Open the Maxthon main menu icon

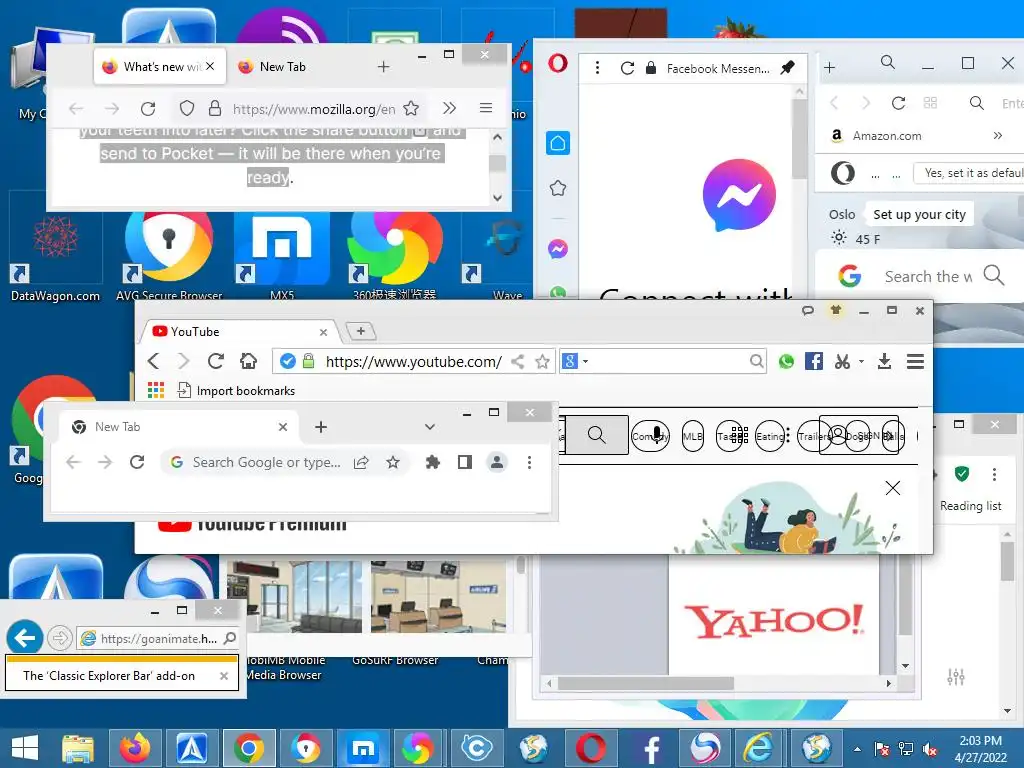916,361
